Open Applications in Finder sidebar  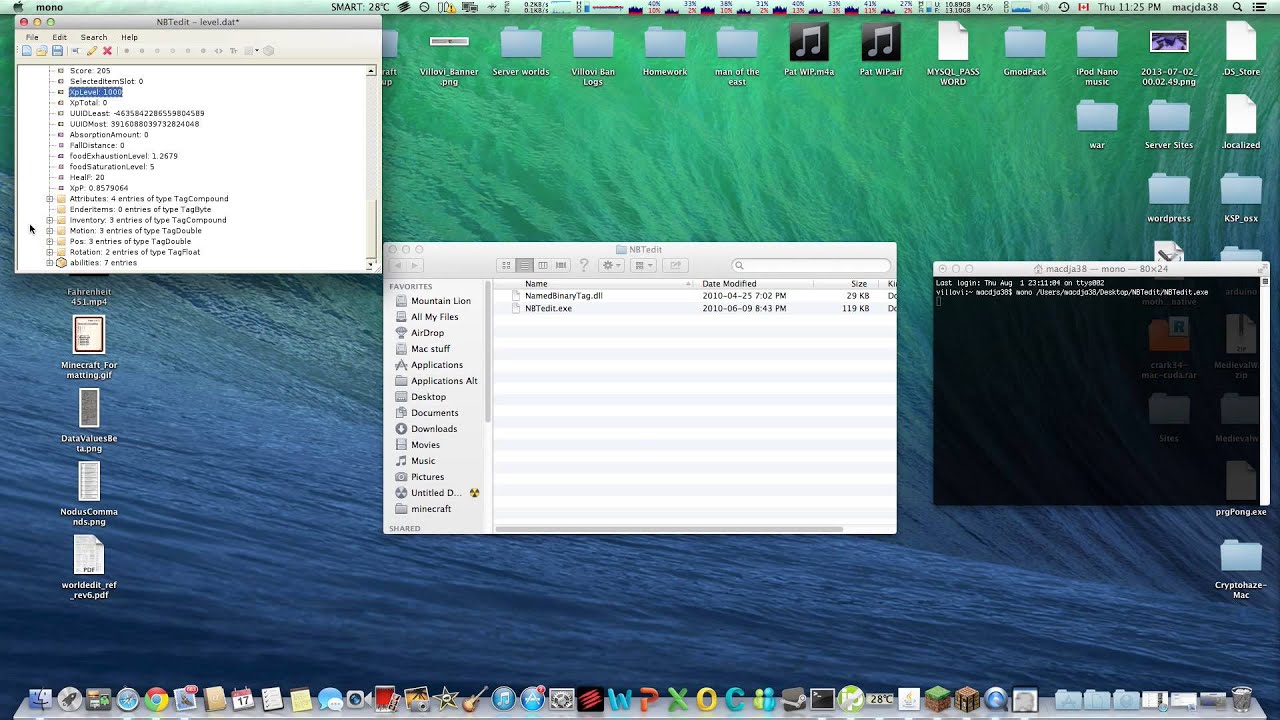point(437,365)
